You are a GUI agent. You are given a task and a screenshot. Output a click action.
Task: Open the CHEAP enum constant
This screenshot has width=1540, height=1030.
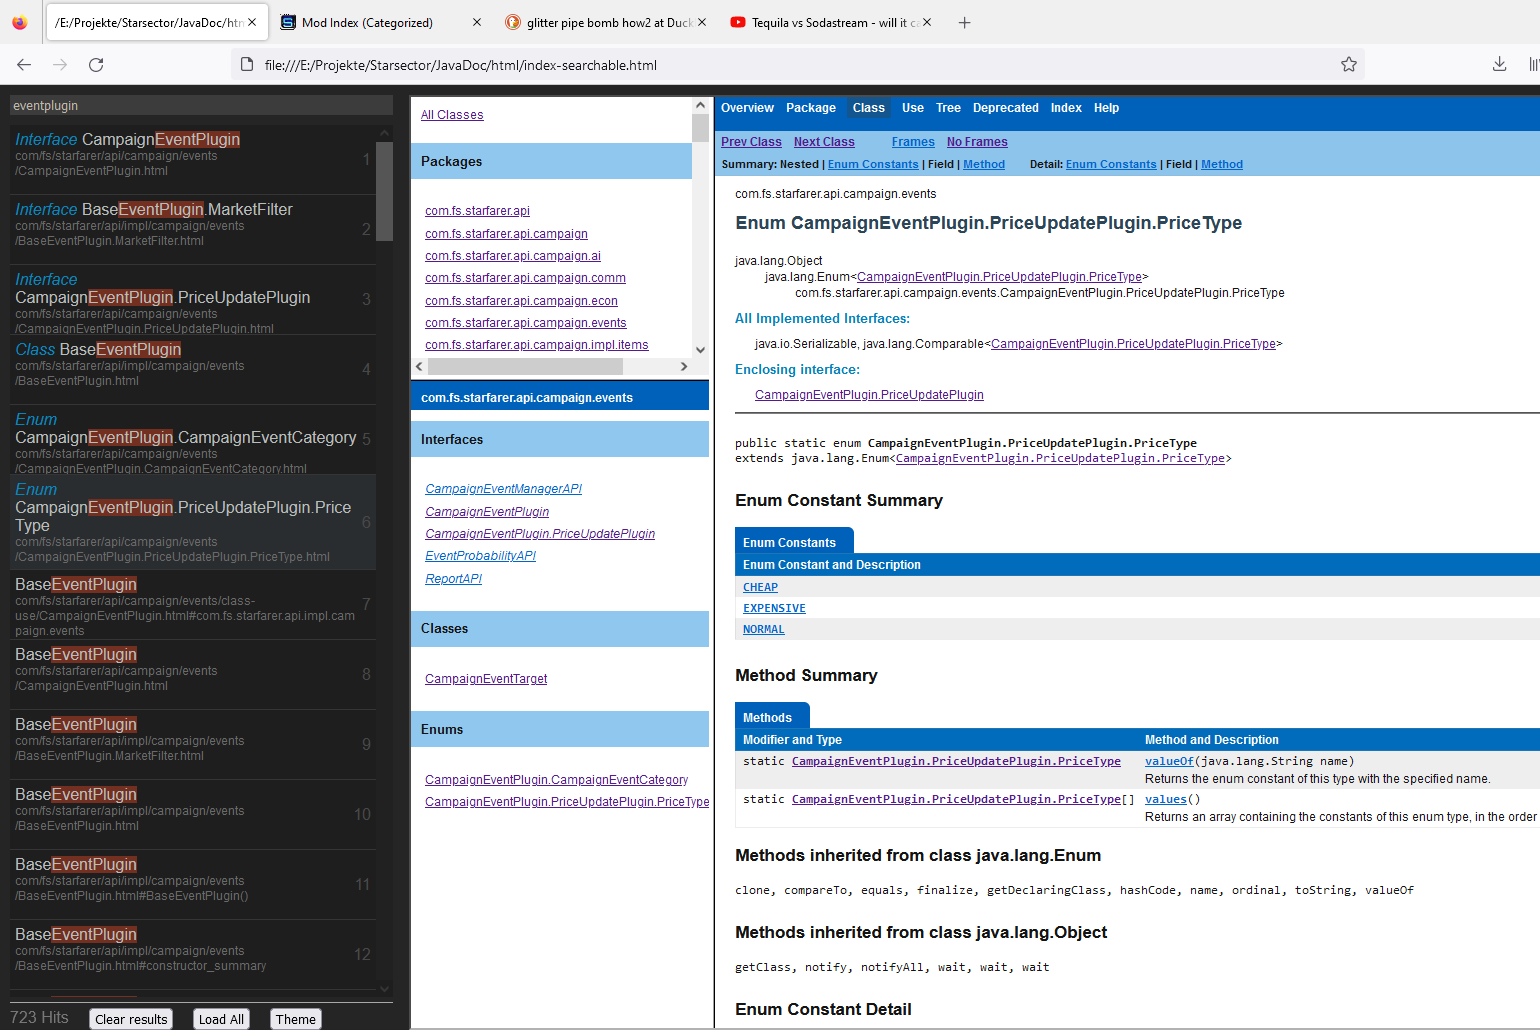[x=760, y=588]
